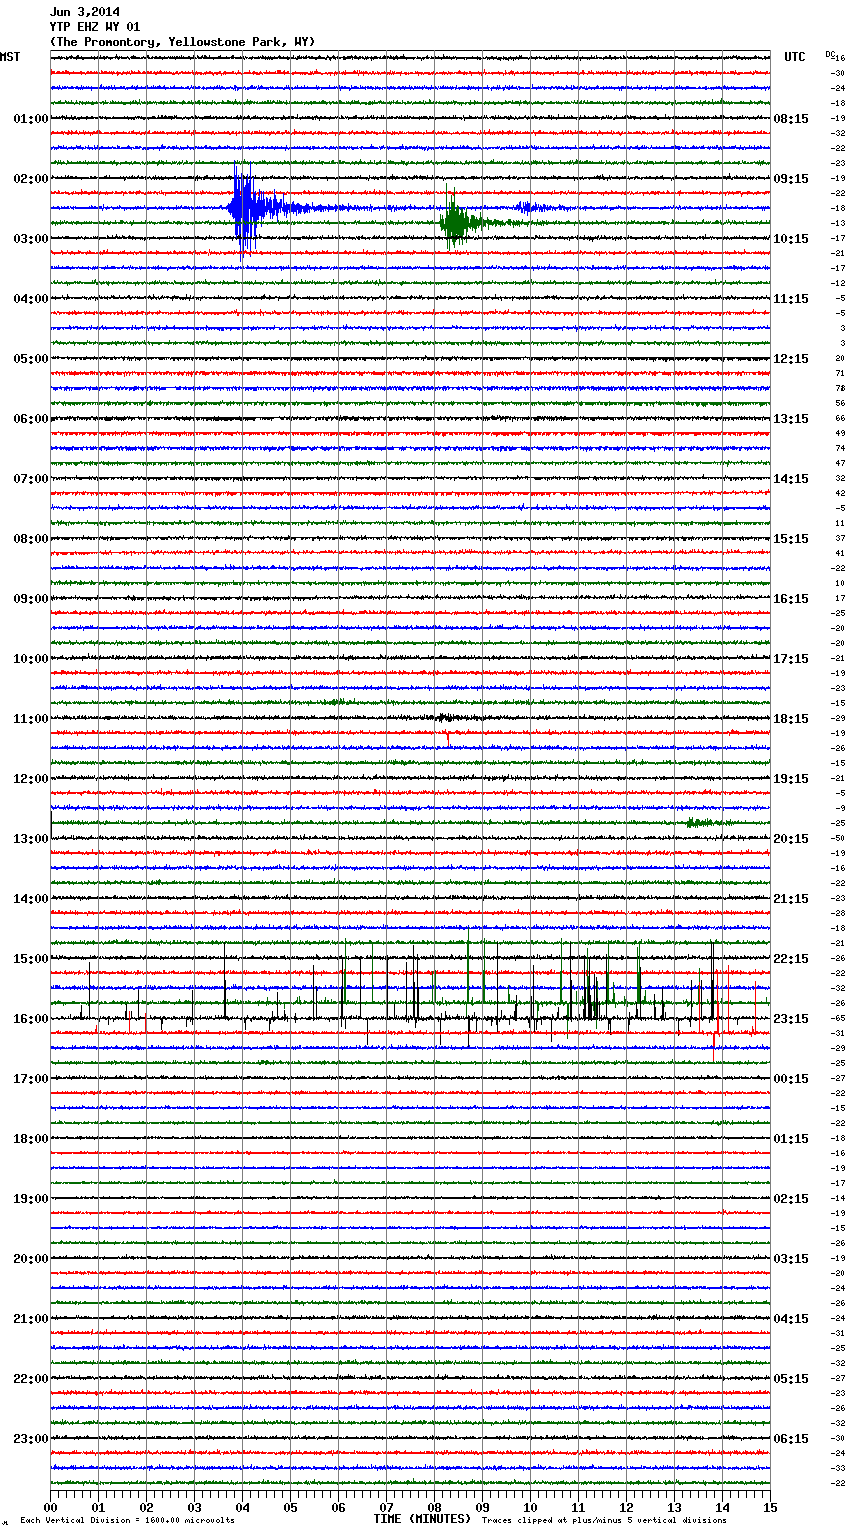Click the 15:00 MST time label

[31, 959]
